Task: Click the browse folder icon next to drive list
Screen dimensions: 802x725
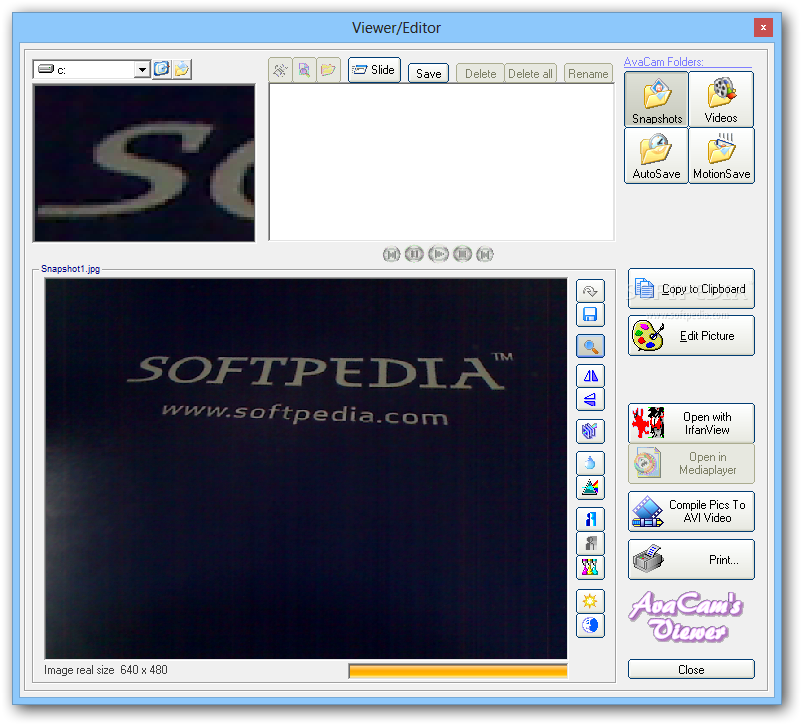Action: 182,69
